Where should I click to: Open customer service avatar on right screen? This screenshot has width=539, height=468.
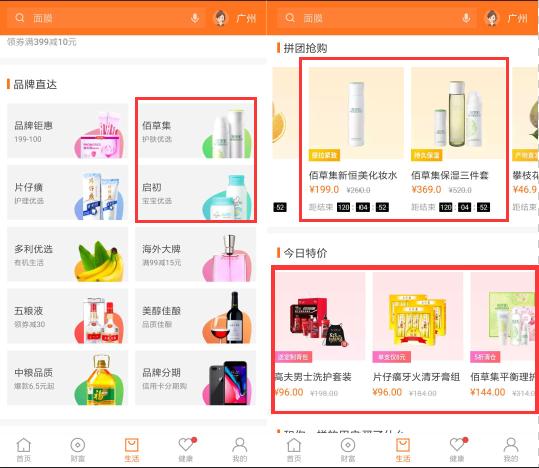(x=492, y=18)
